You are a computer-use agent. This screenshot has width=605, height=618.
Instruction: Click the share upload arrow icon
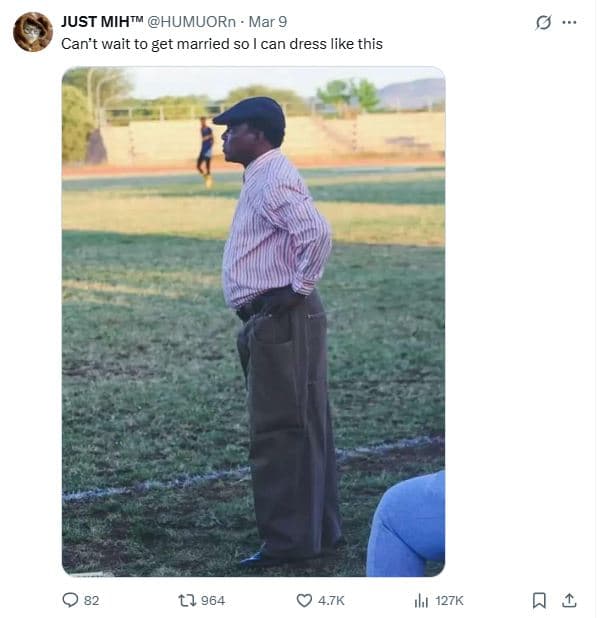[x=569, y=600]
